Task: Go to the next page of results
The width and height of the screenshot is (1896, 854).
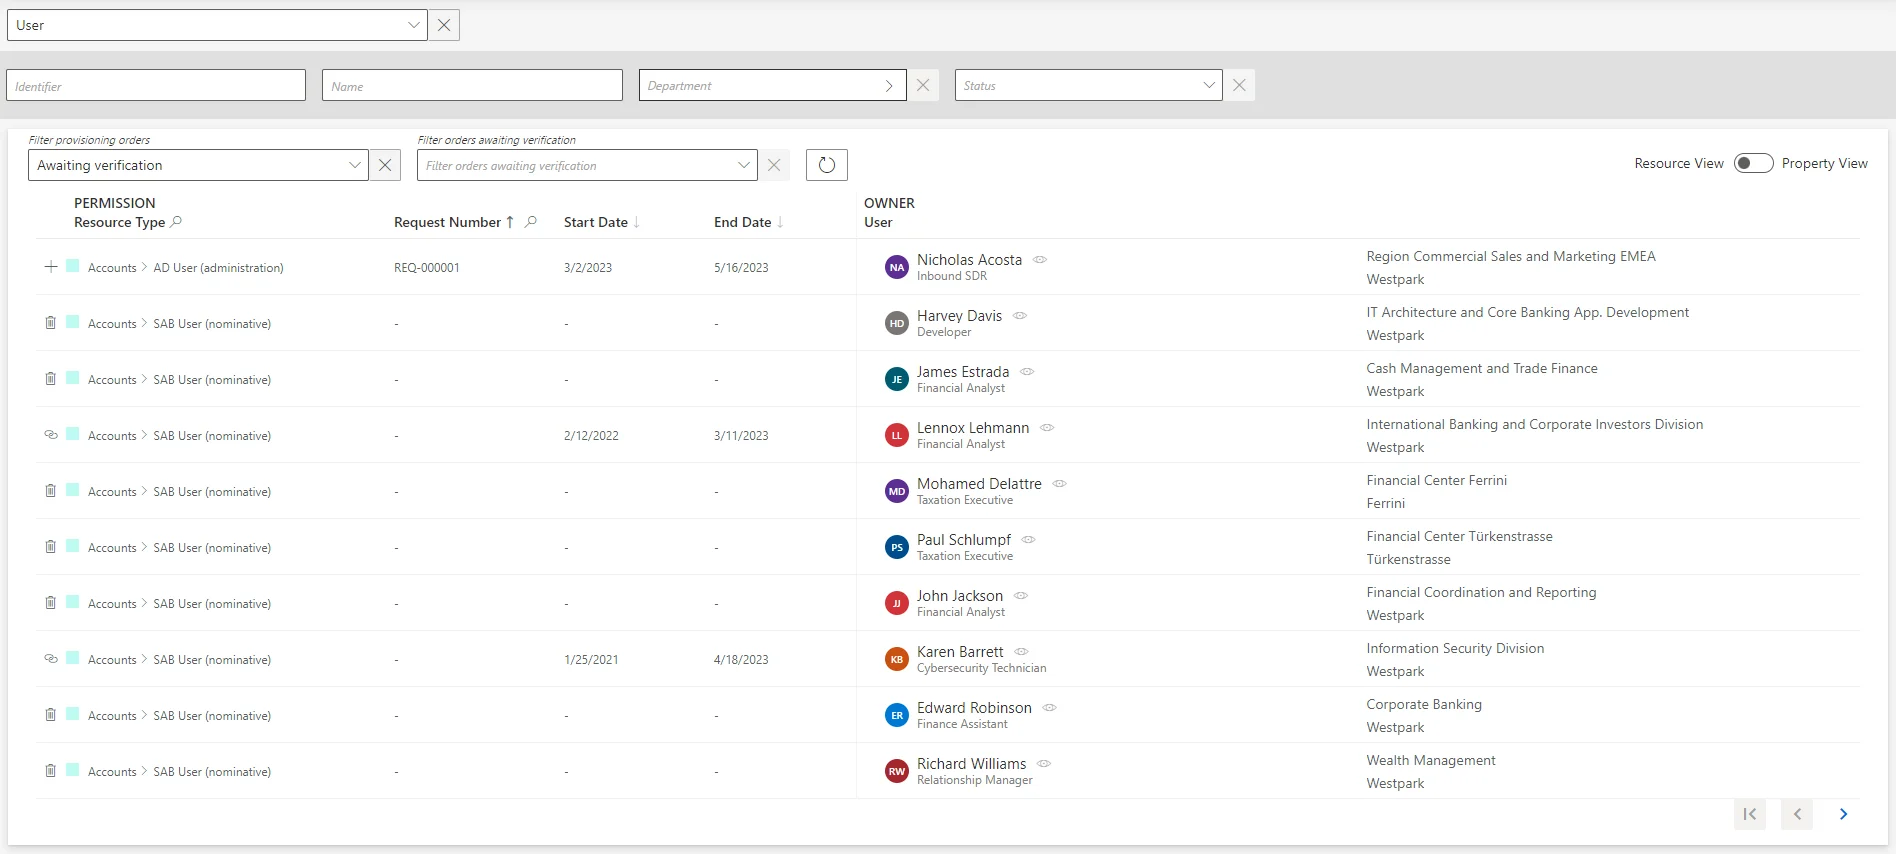Action: coord(1844,814)
